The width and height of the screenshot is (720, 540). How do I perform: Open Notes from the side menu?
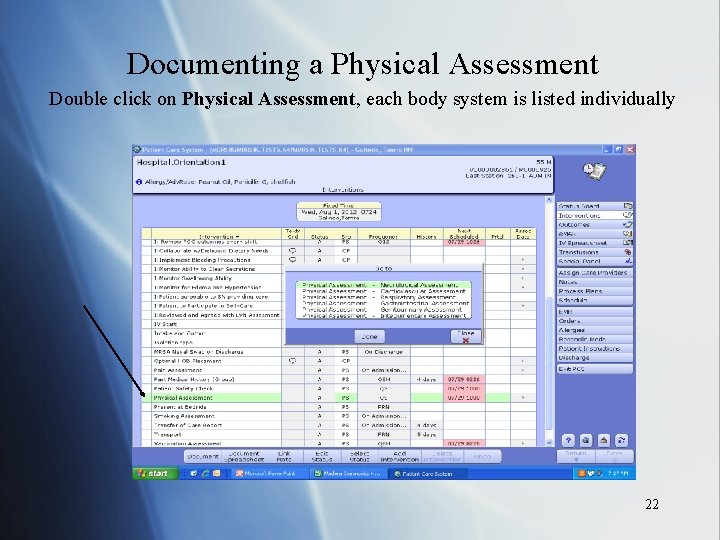[x=595, y=282]
